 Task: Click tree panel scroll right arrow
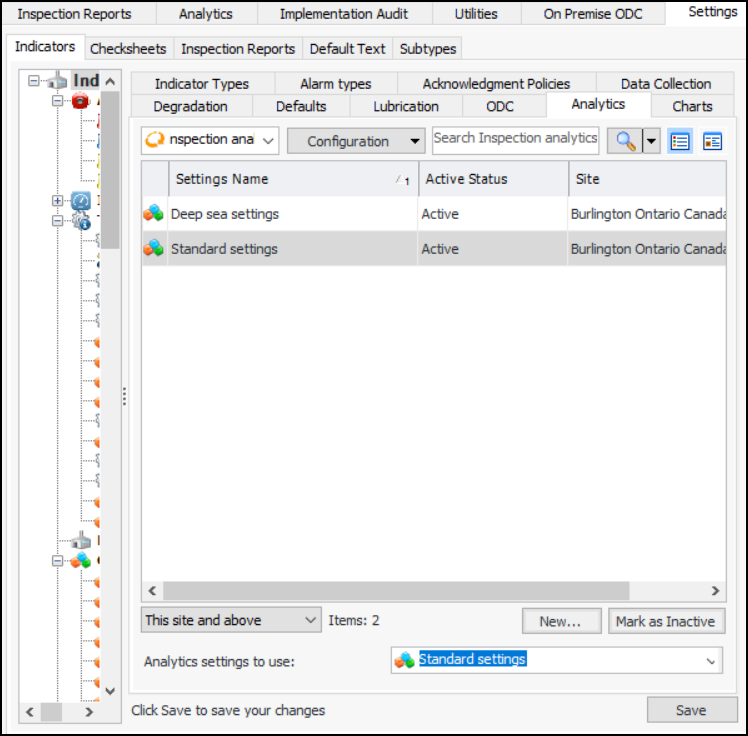pyautogui.click(x=89, y=712)
